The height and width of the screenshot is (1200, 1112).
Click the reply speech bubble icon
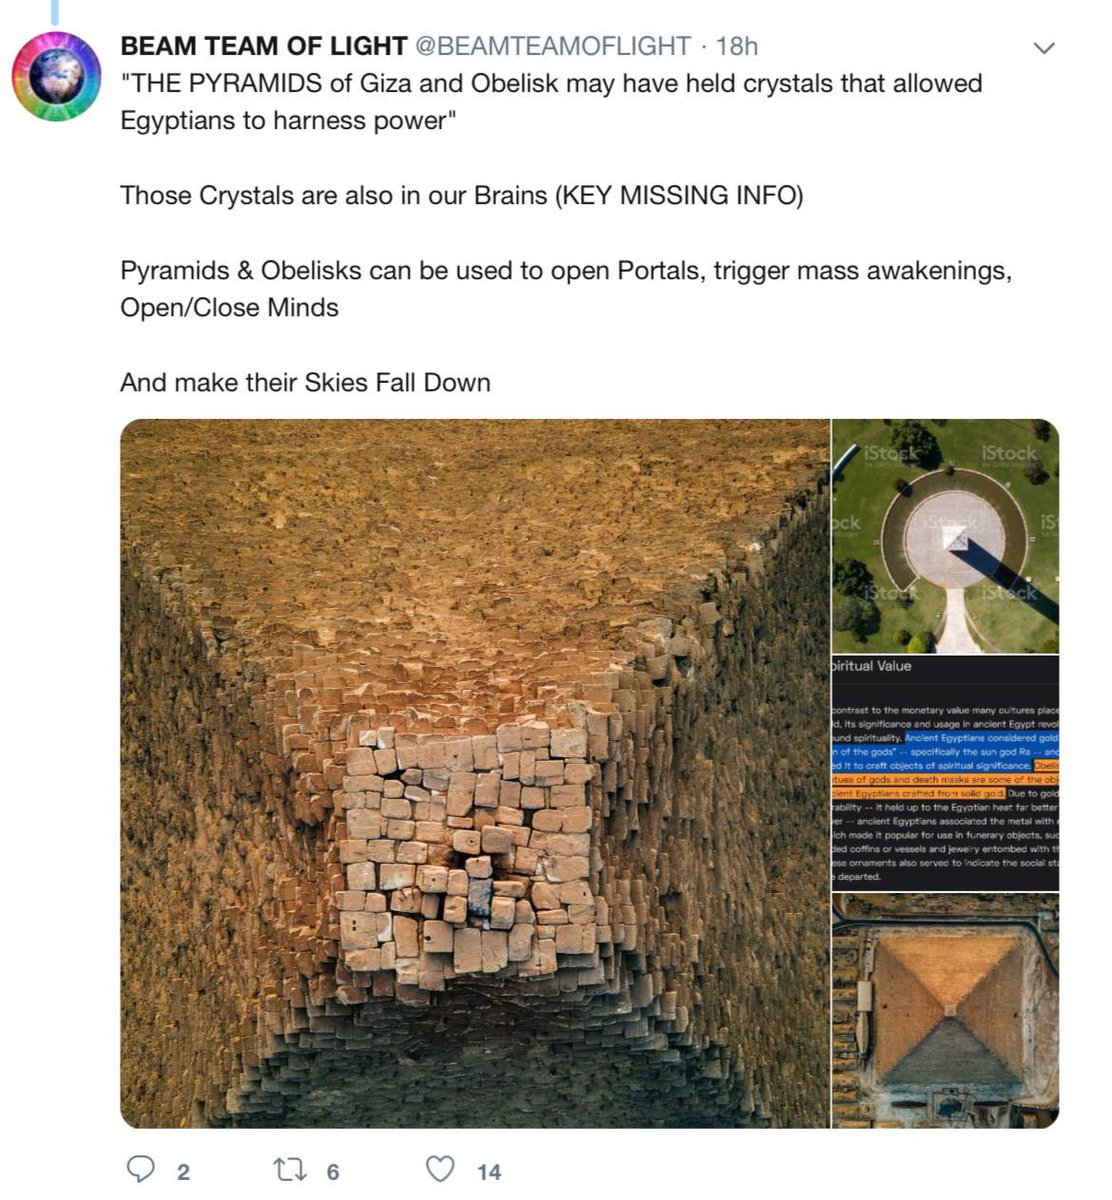coord(143,1170)
